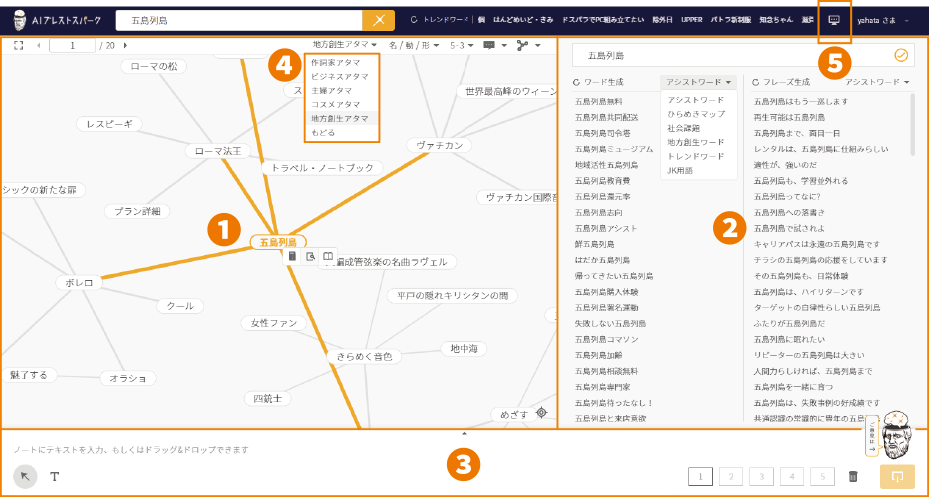The image size is (929, 498).
Task: Select phrase 五島列島ってなに?
Action: click(787, 197)
